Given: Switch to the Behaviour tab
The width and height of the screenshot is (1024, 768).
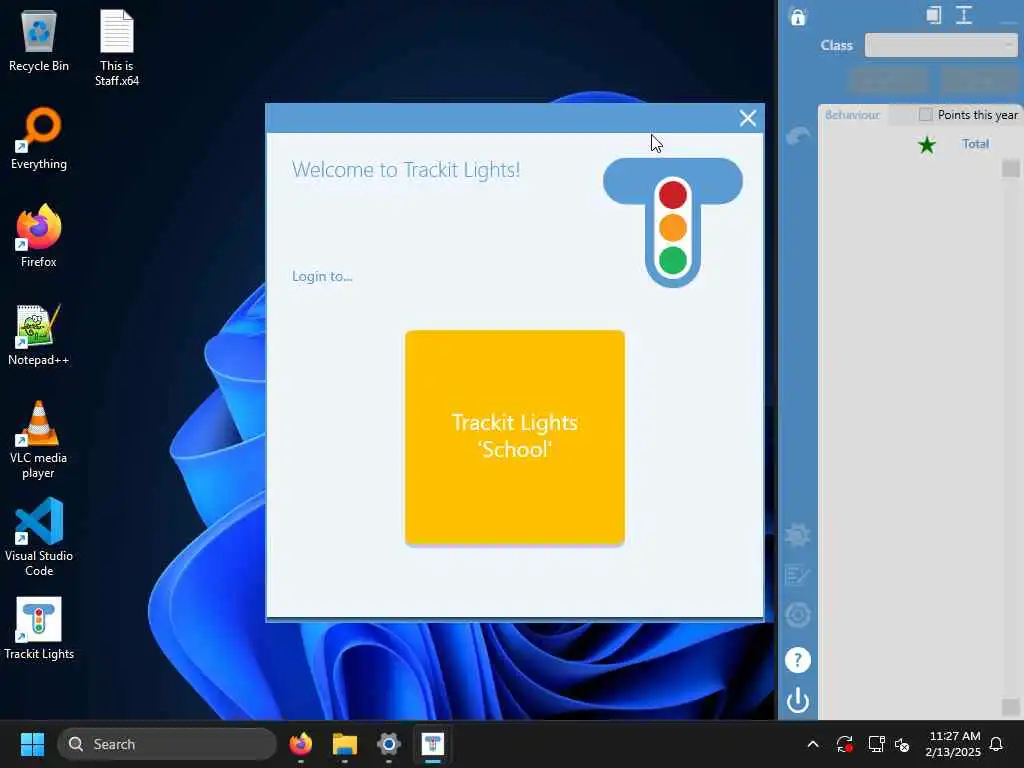Looking at the screenshot, I should click(852, 115).
